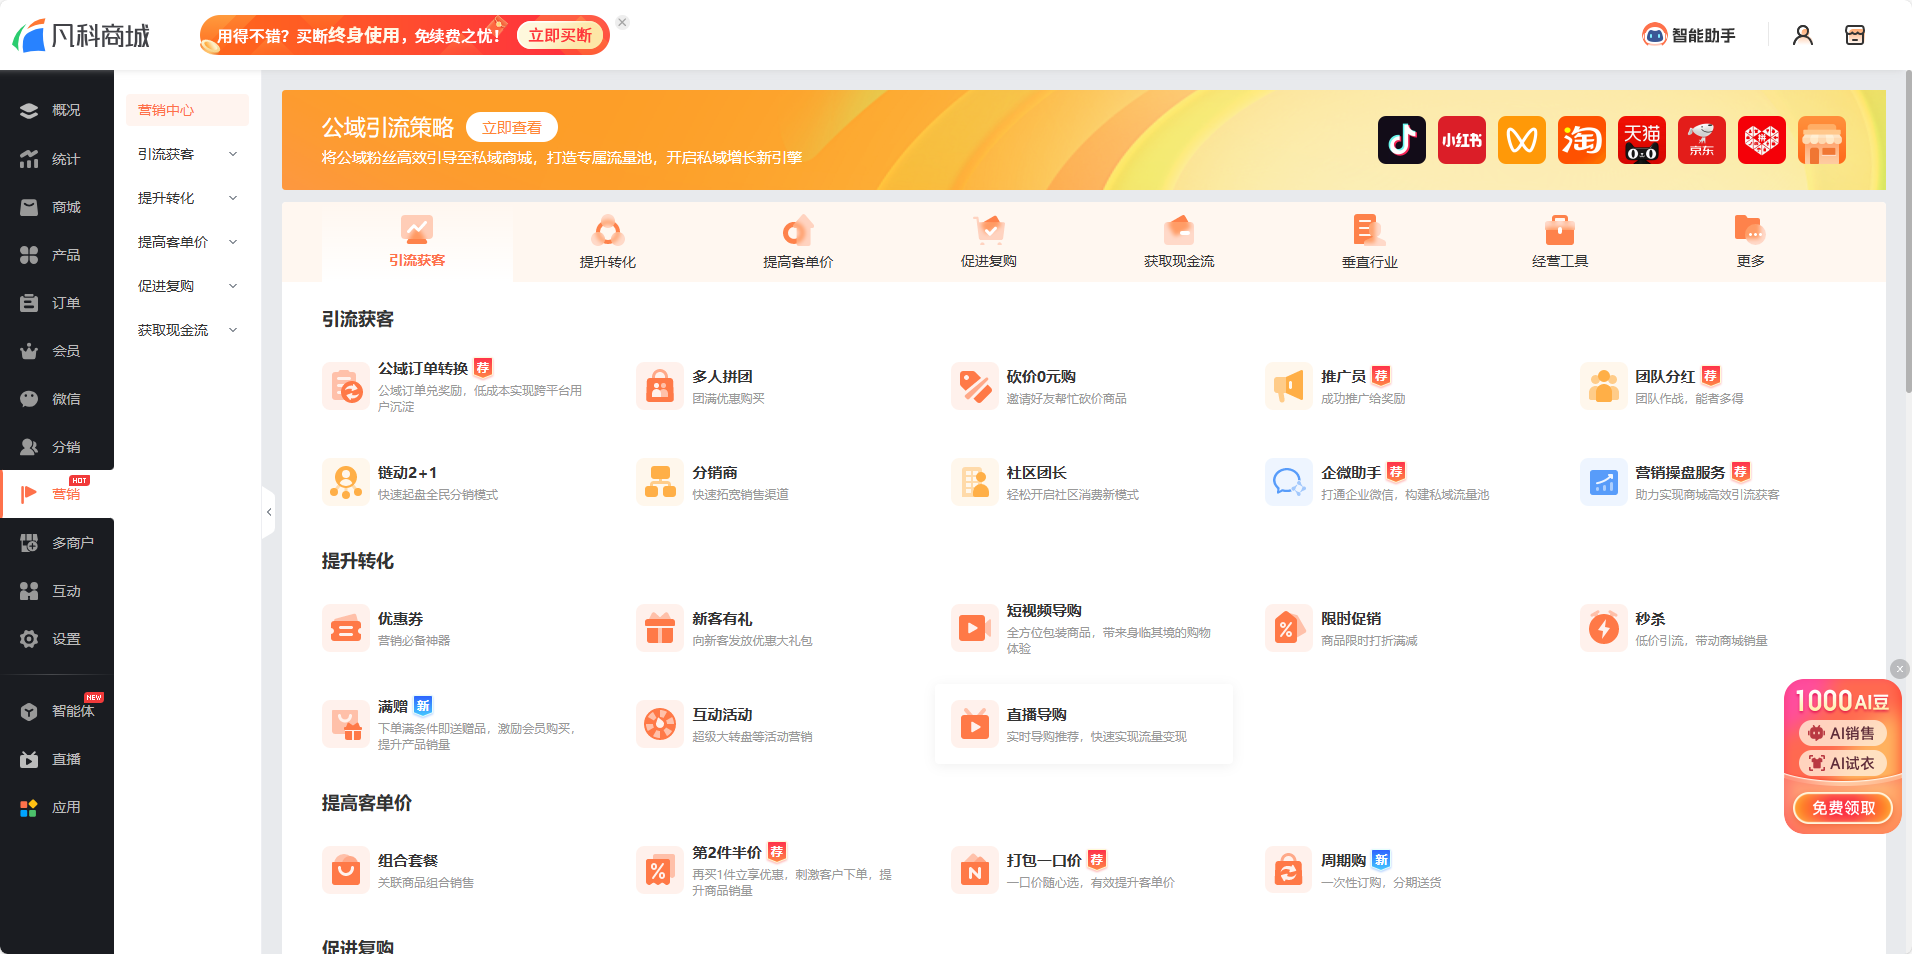
Task: Click the 立即查看 banner button
Action: tap(512, 128)
